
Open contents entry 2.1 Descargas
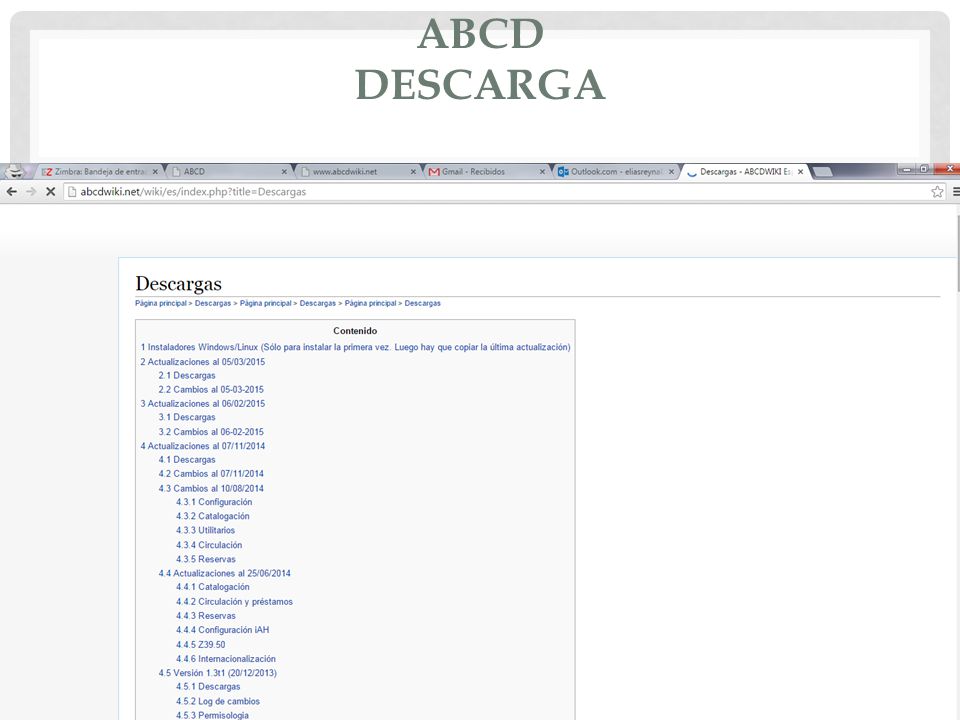pyautogui.click(x=187, y=375)
